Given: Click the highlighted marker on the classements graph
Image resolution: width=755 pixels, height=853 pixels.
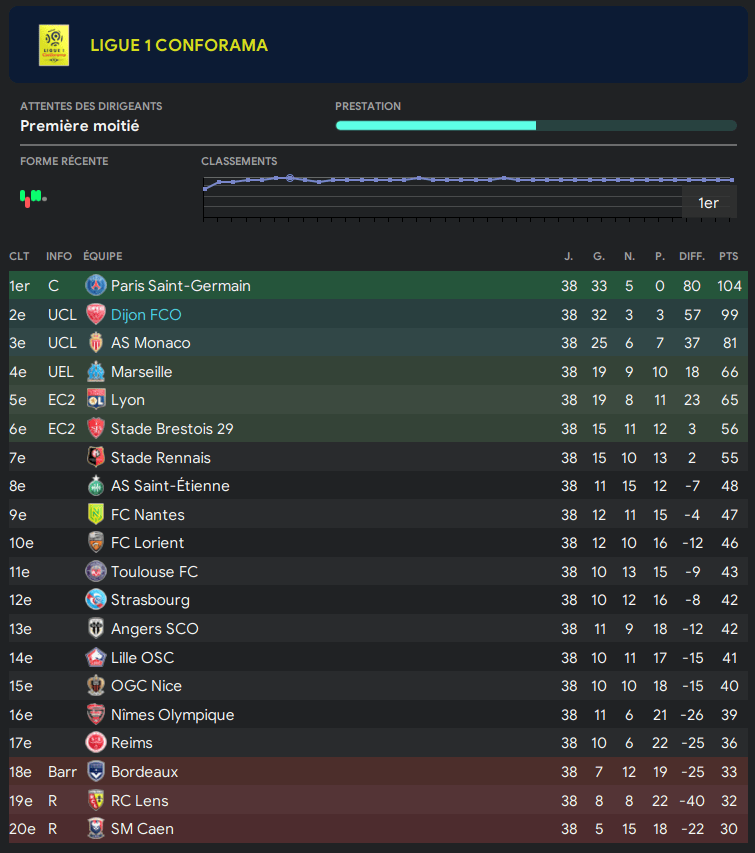Looking at the screenshot, I should pos(290,178).
